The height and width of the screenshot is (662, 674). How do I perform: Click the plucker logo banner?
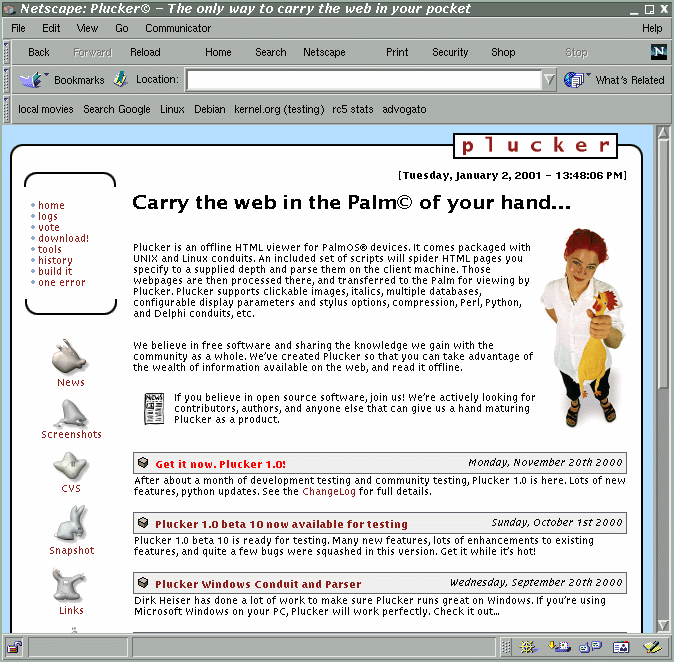pyautogui.click(x=536, y=146)
